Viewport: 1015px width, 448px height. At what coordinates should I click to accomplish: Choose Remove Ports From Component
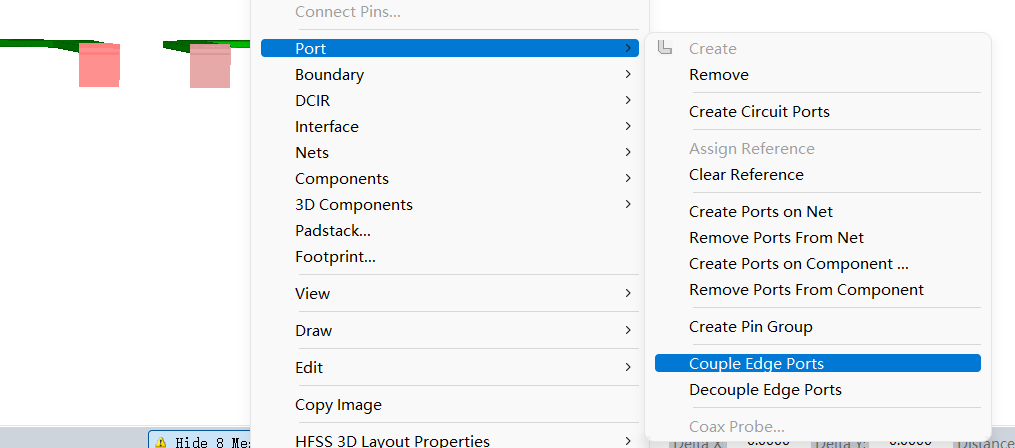coord(806,290)
